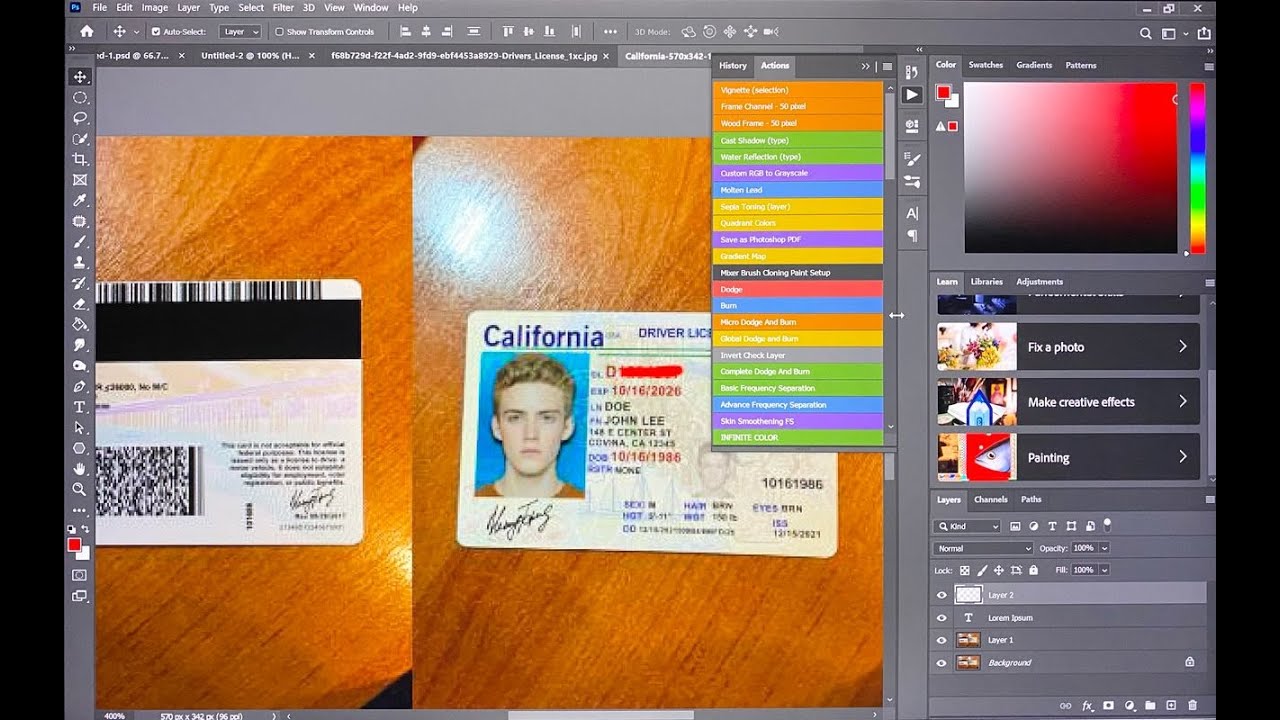Click the Play action button in dock
This screenshot has width=1280, height=720.
pyautogui.click(x=912, y=95)
